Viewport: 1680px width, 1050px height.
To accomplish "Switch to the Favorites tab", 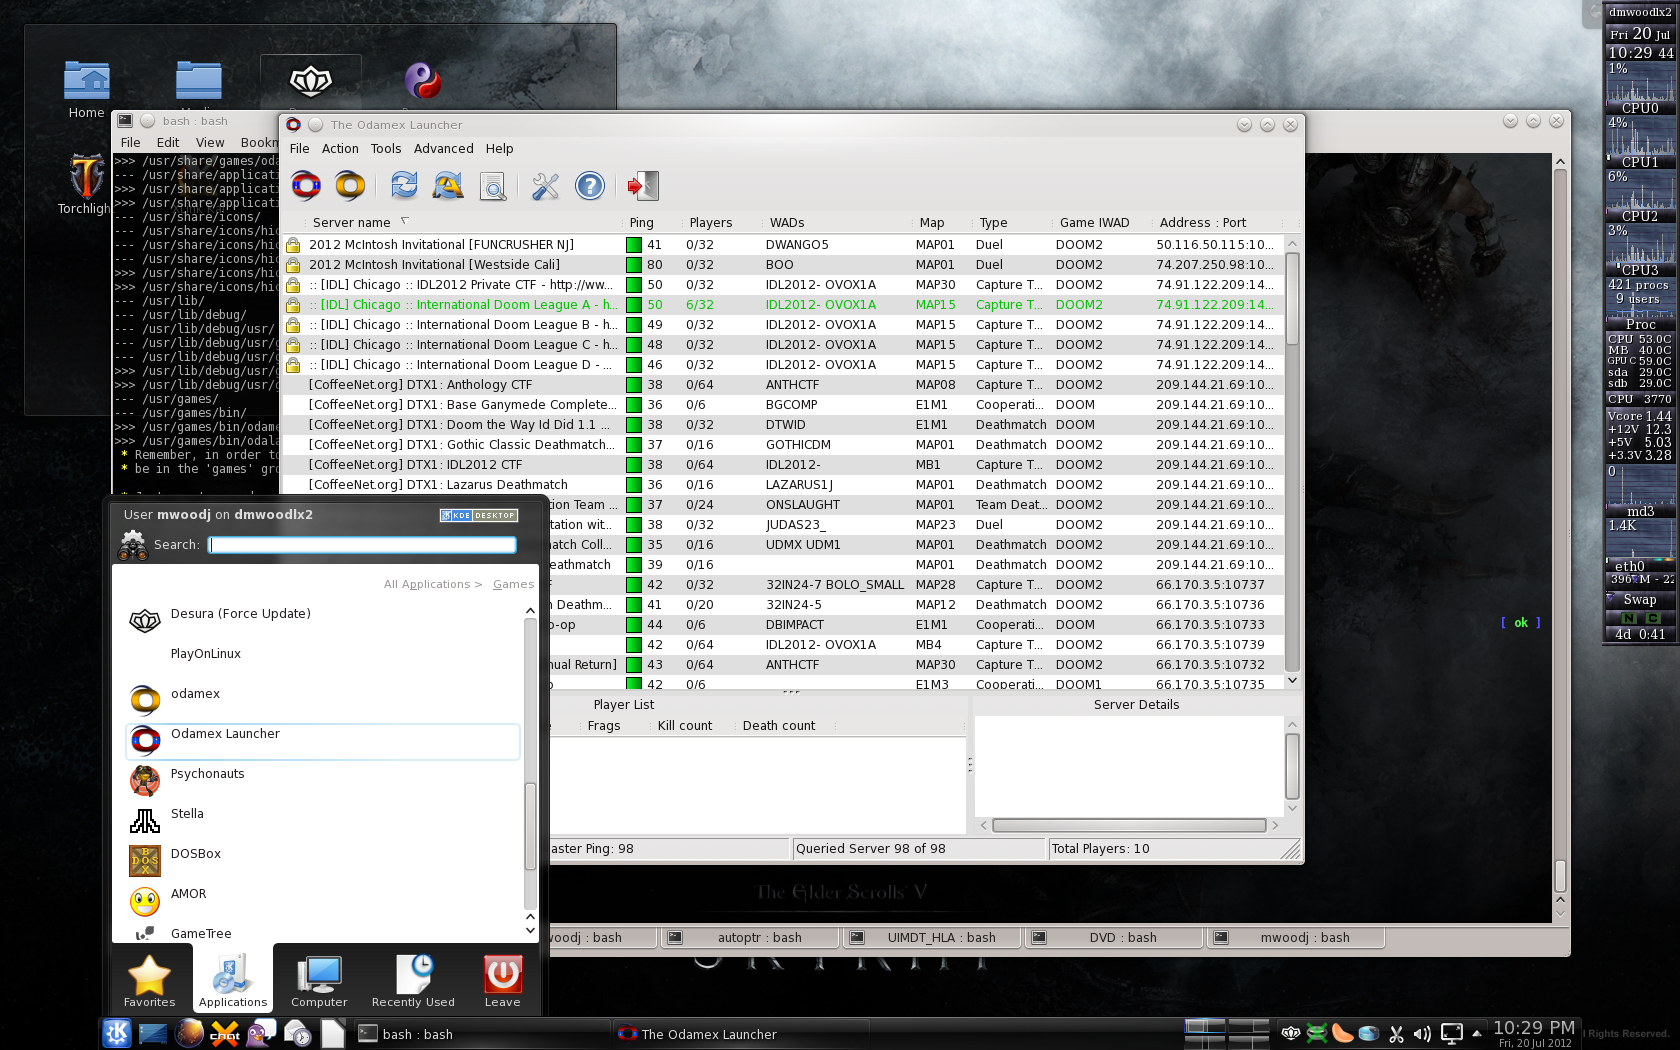I will (149, 981).
